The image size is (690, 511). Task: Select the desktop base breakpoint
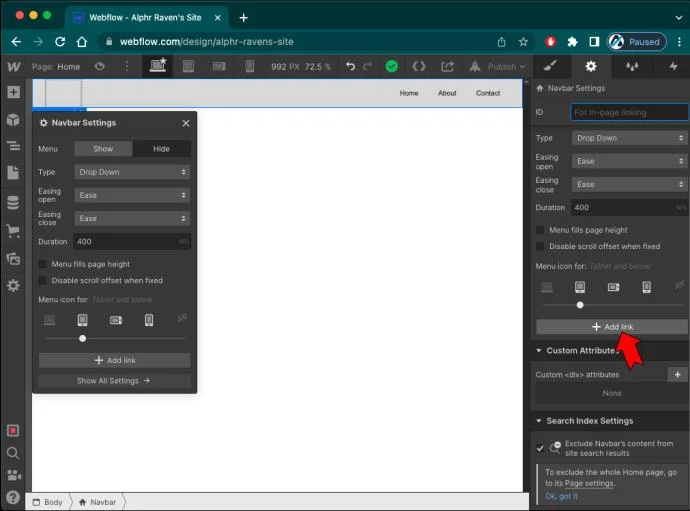coord(158,66)
